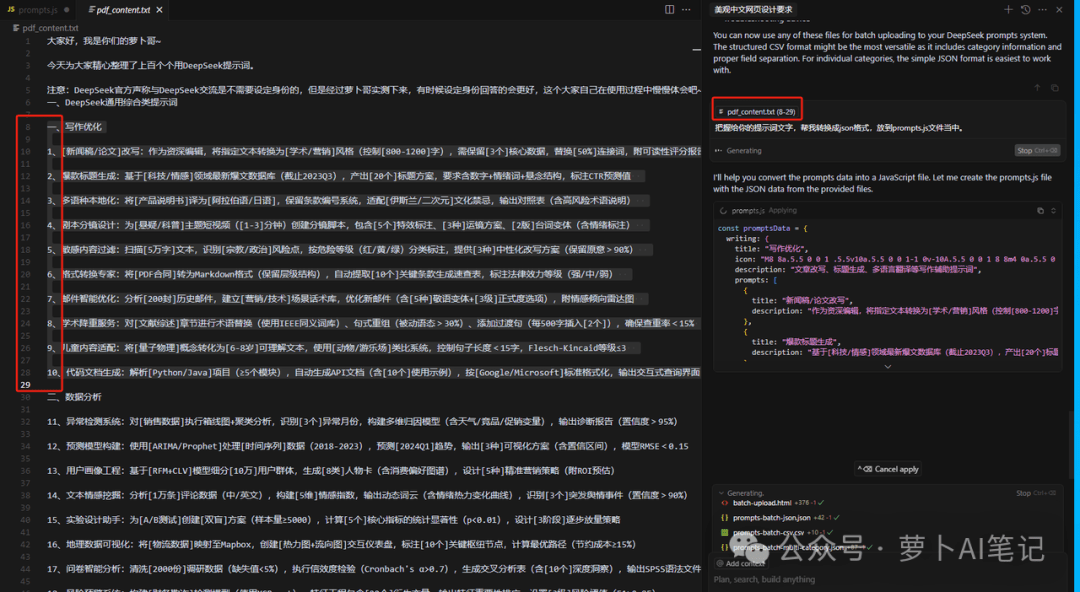Viewport: 1080px width, 592px height.
Task: Toggle expand arrows on prompts.js code block
Action: (x=1053, y=211)
